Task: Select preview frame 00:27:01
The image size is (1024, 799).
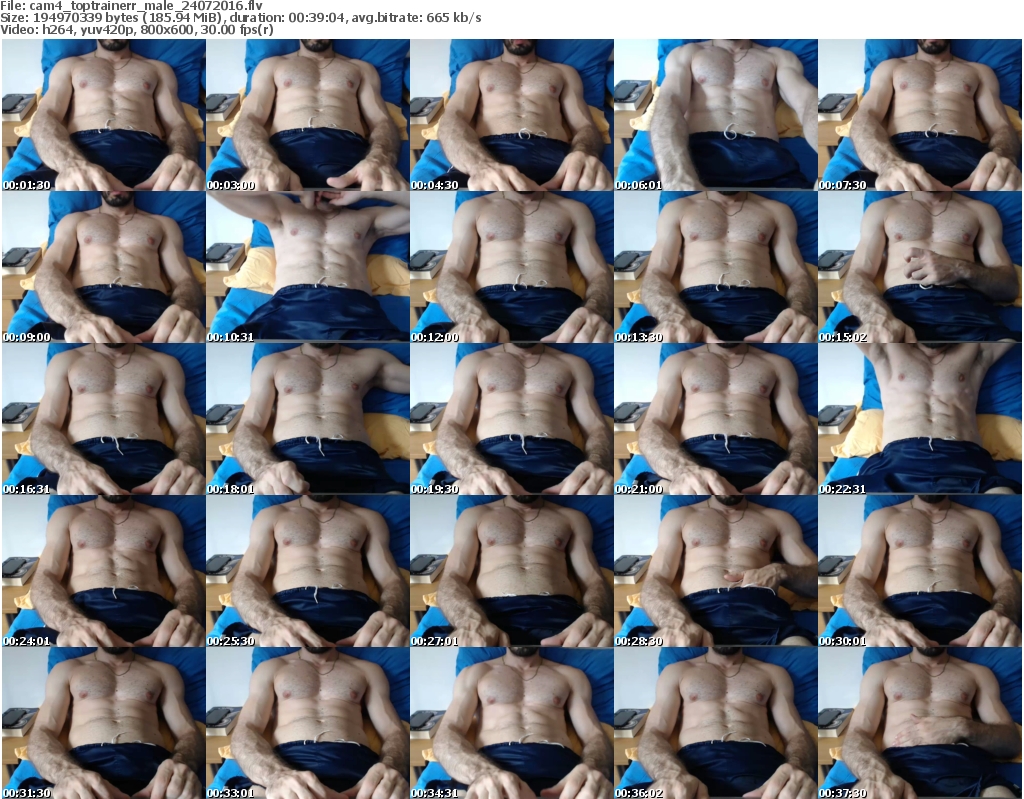Action: point(512,572)
